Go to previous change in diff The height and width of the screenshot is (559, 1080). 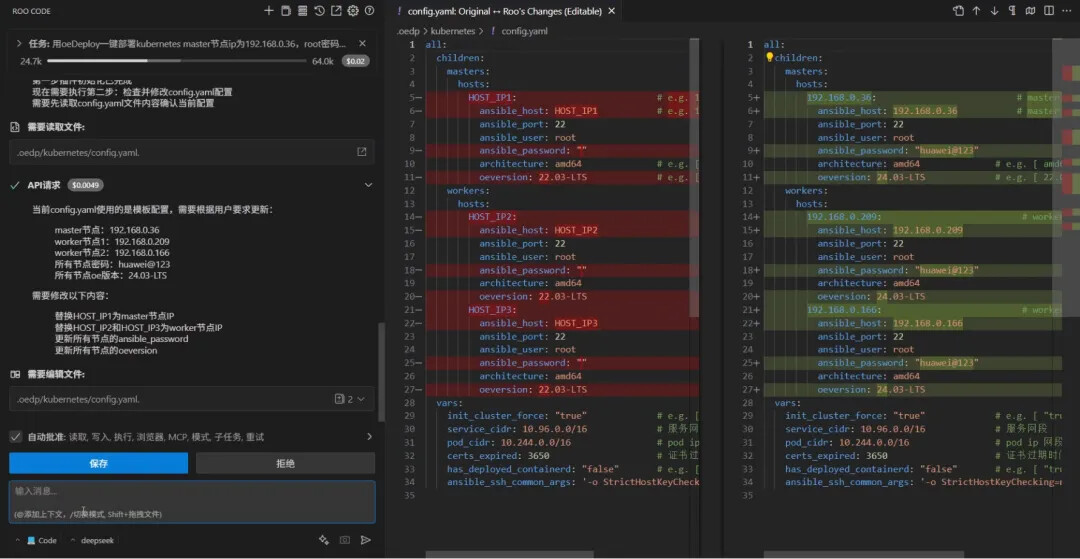coord(976,11)
